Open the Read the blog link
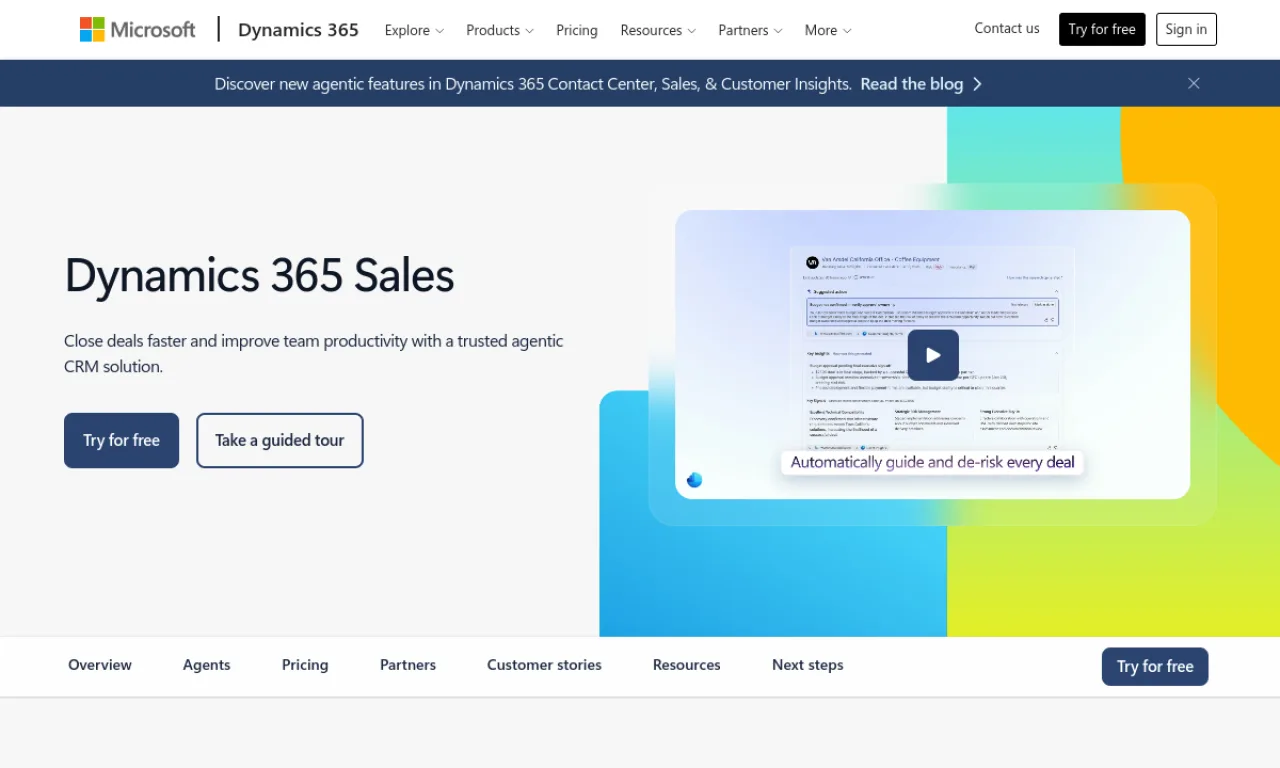Image resolution: width=1280 pixels, height=768 pixels. tap(911, 84)
